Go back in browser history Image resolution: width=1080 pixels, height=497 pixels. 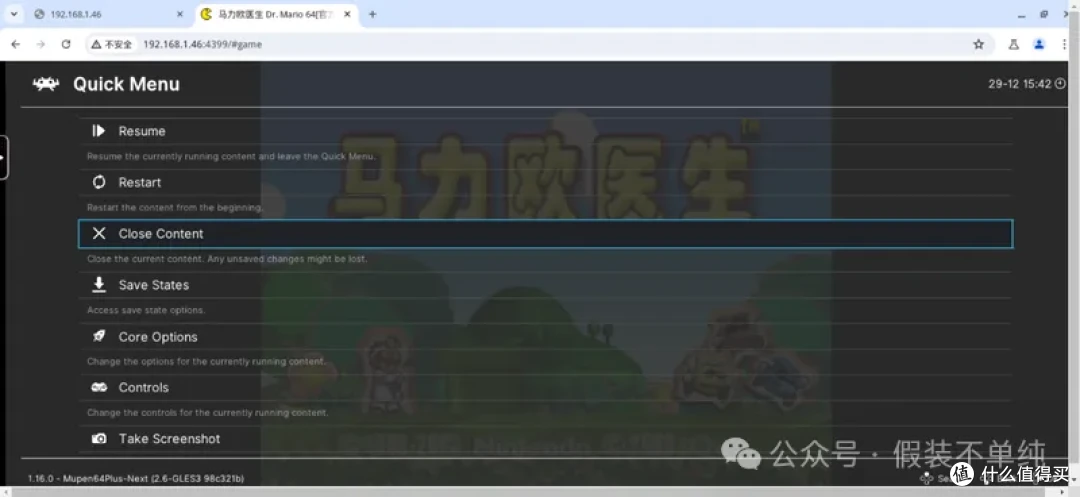tap(16, 44)
